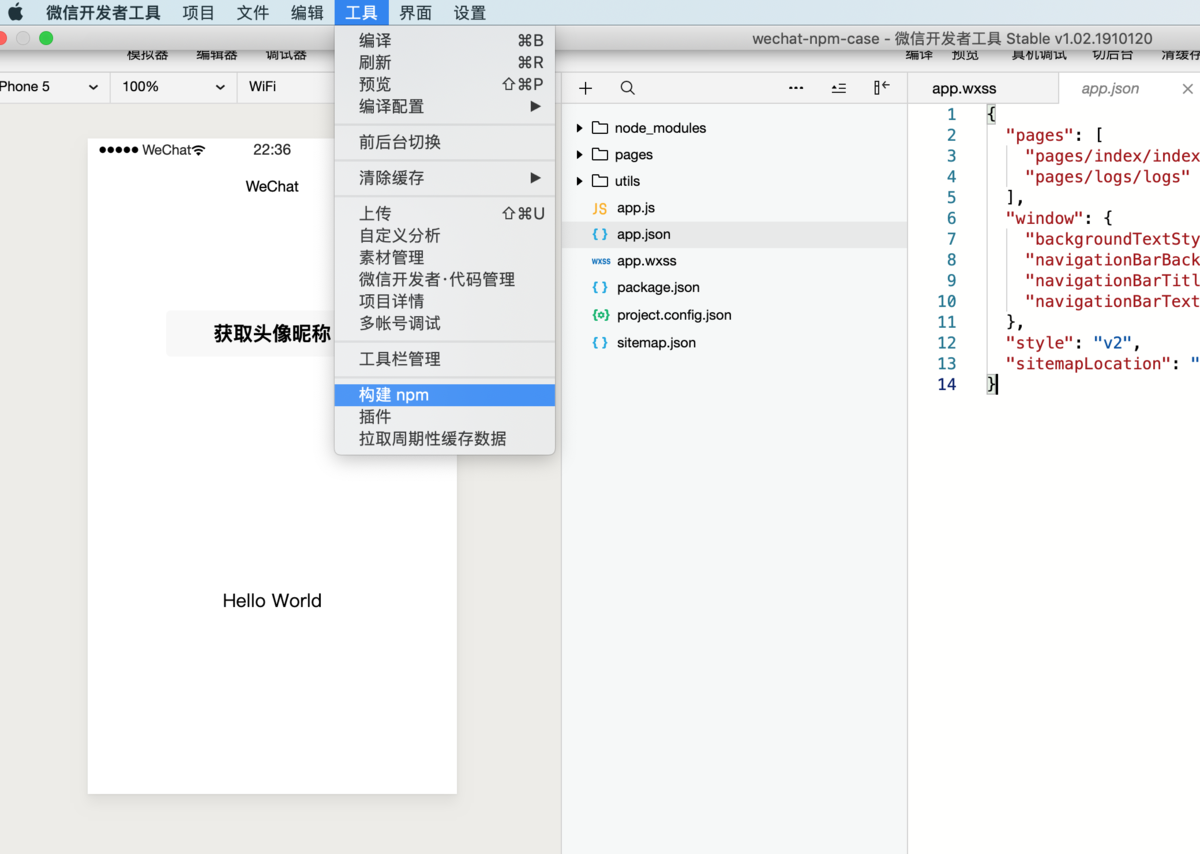Select 自定义分析 menu entry
This screenshot has height=854, width=1200.
coord(445,236)
